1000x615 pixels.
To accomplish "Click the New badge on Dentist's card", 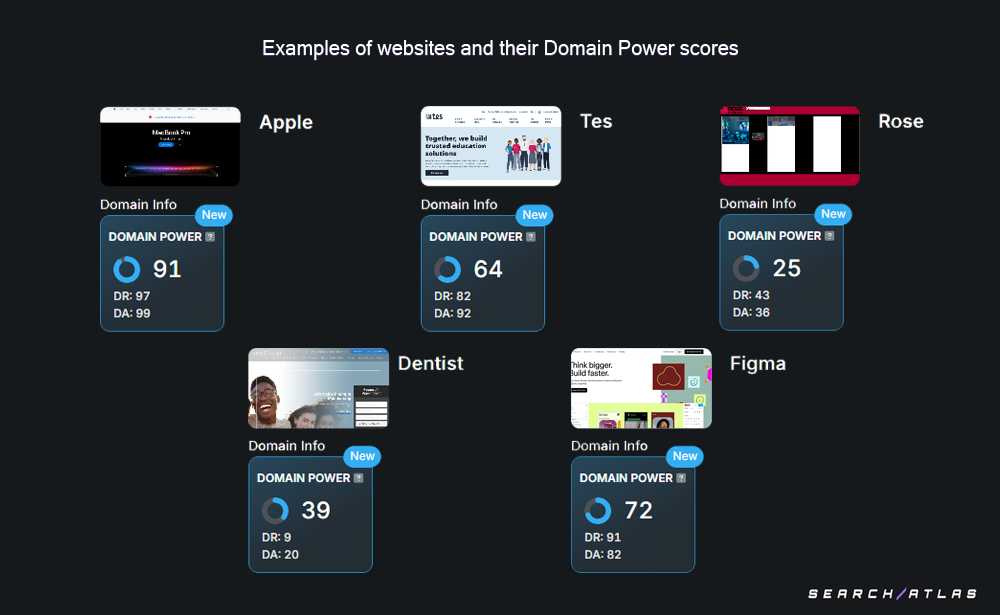I will pyautogui.click(x=362, y=456).
